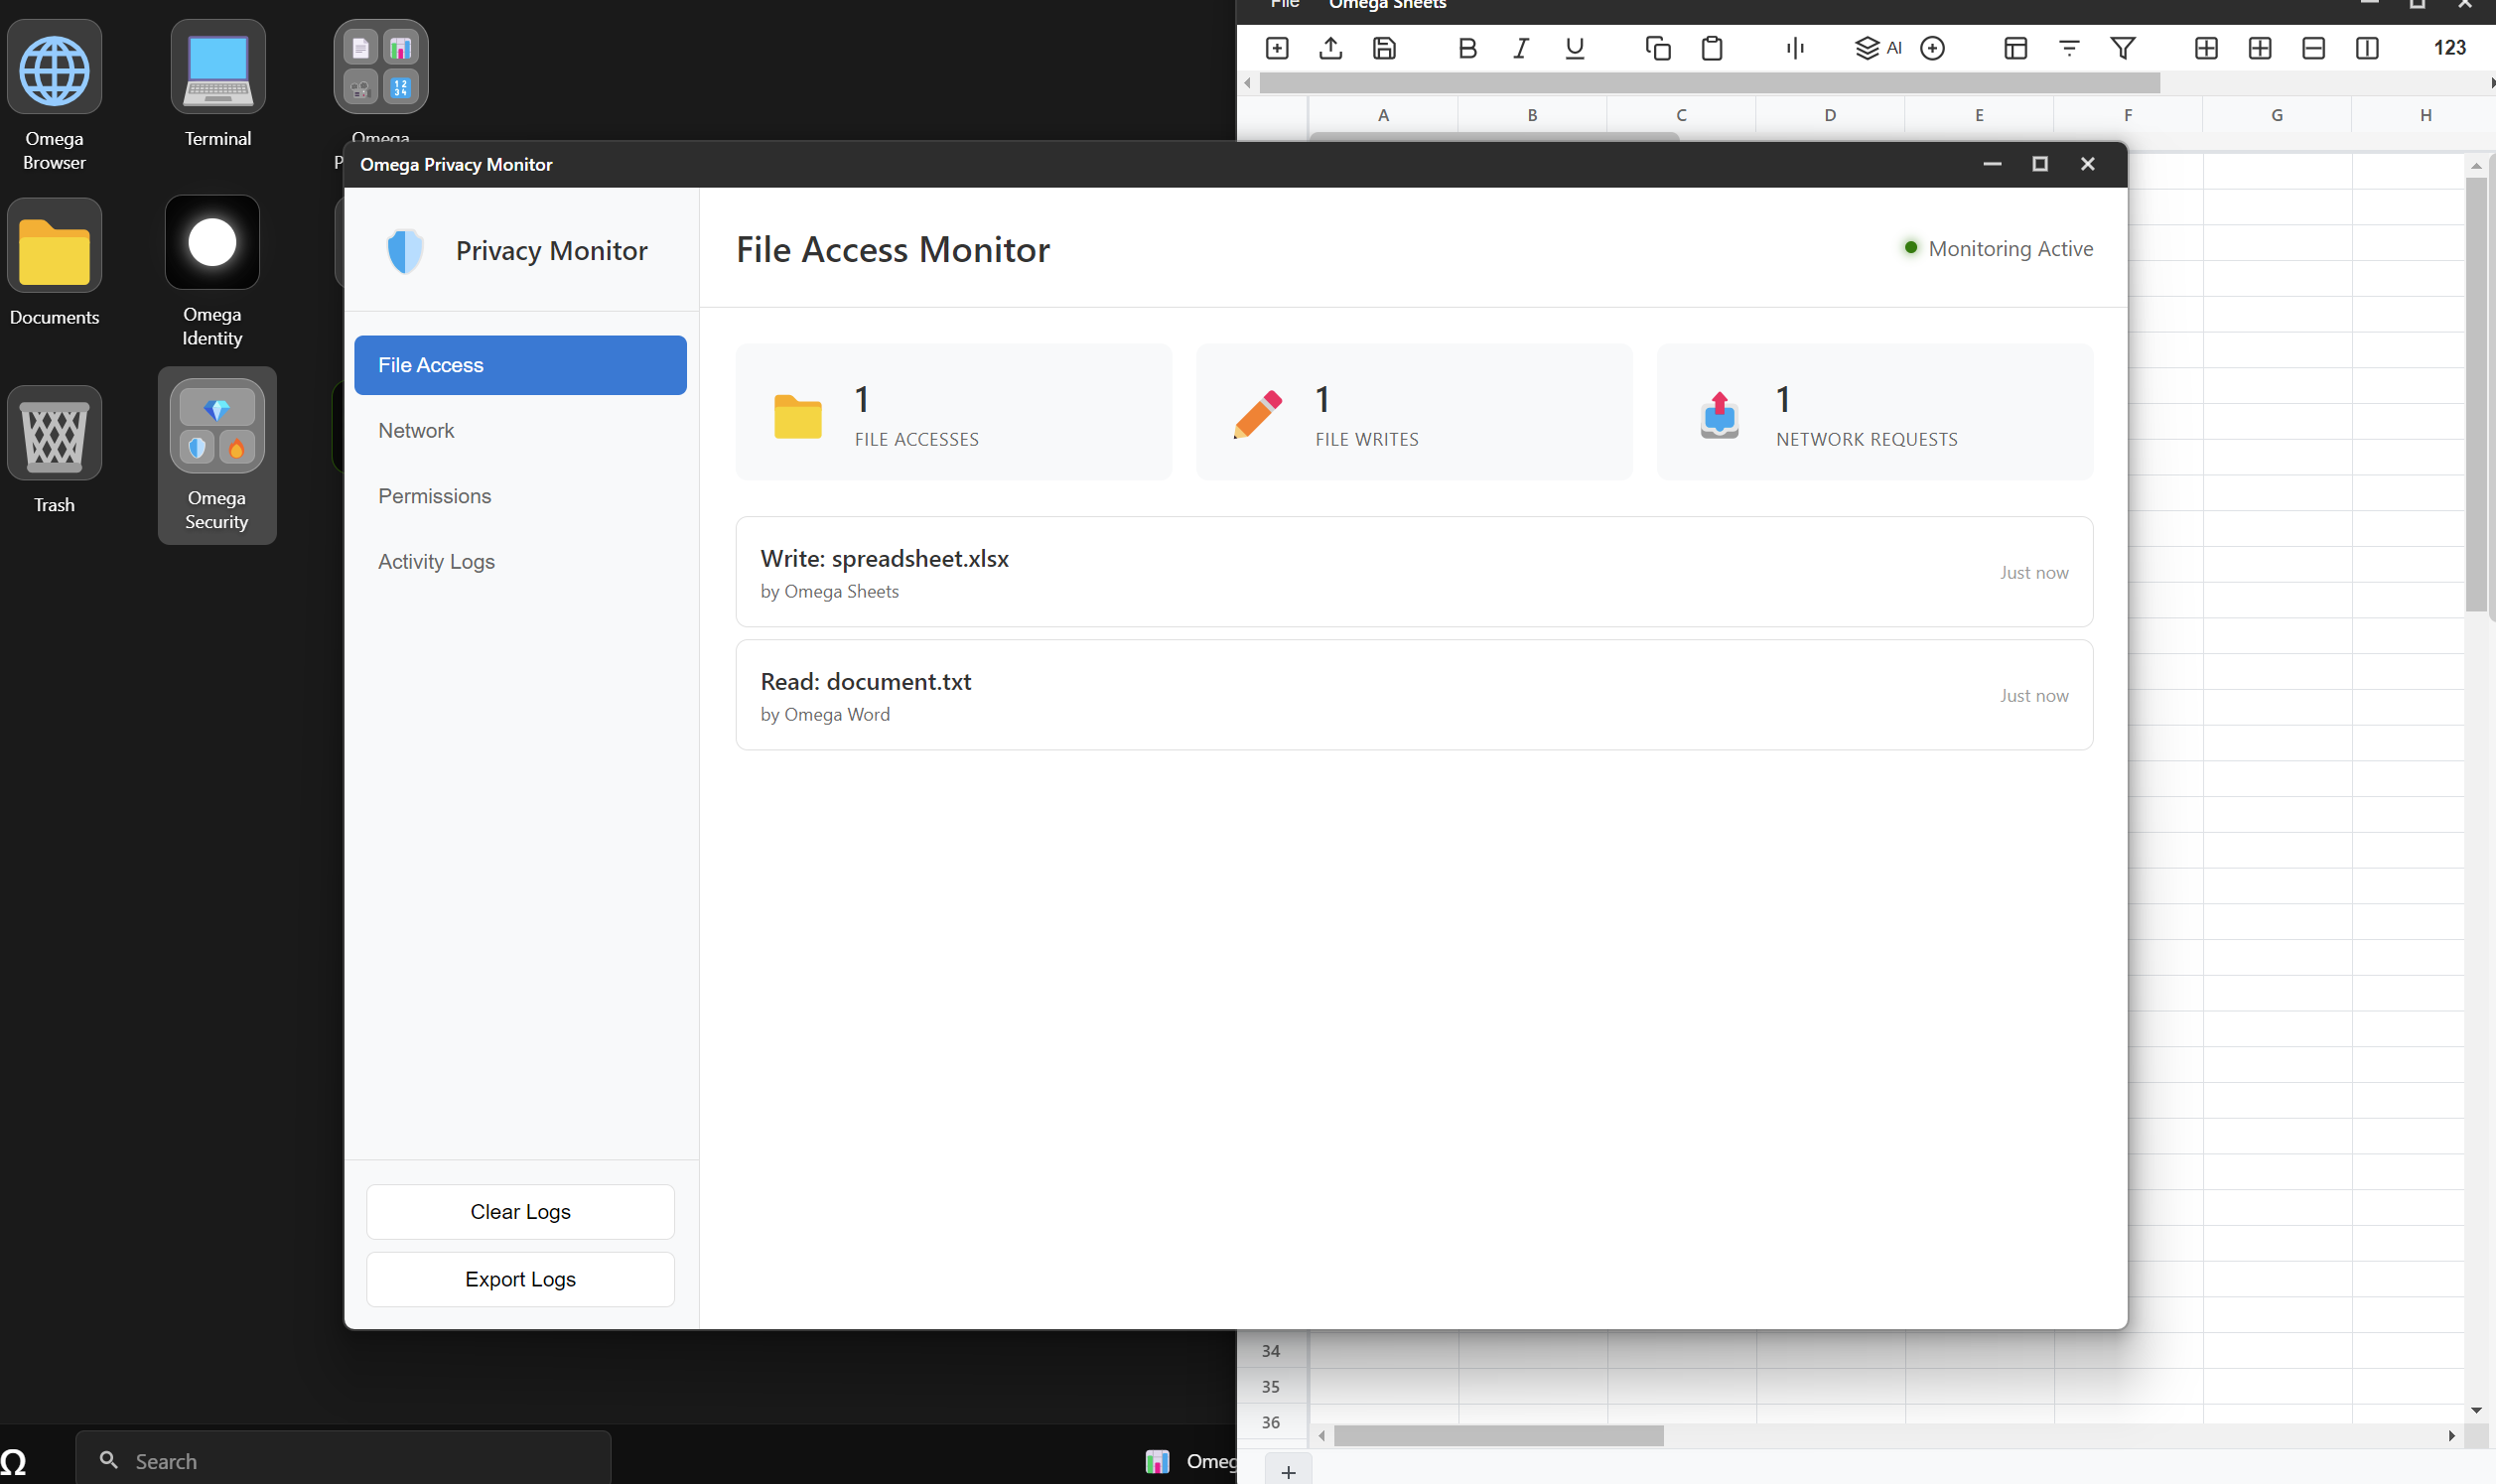Open the filter tool in the toolbar
Viewport: 2496px width, 1484px height.
click(x=2123, y=48)
